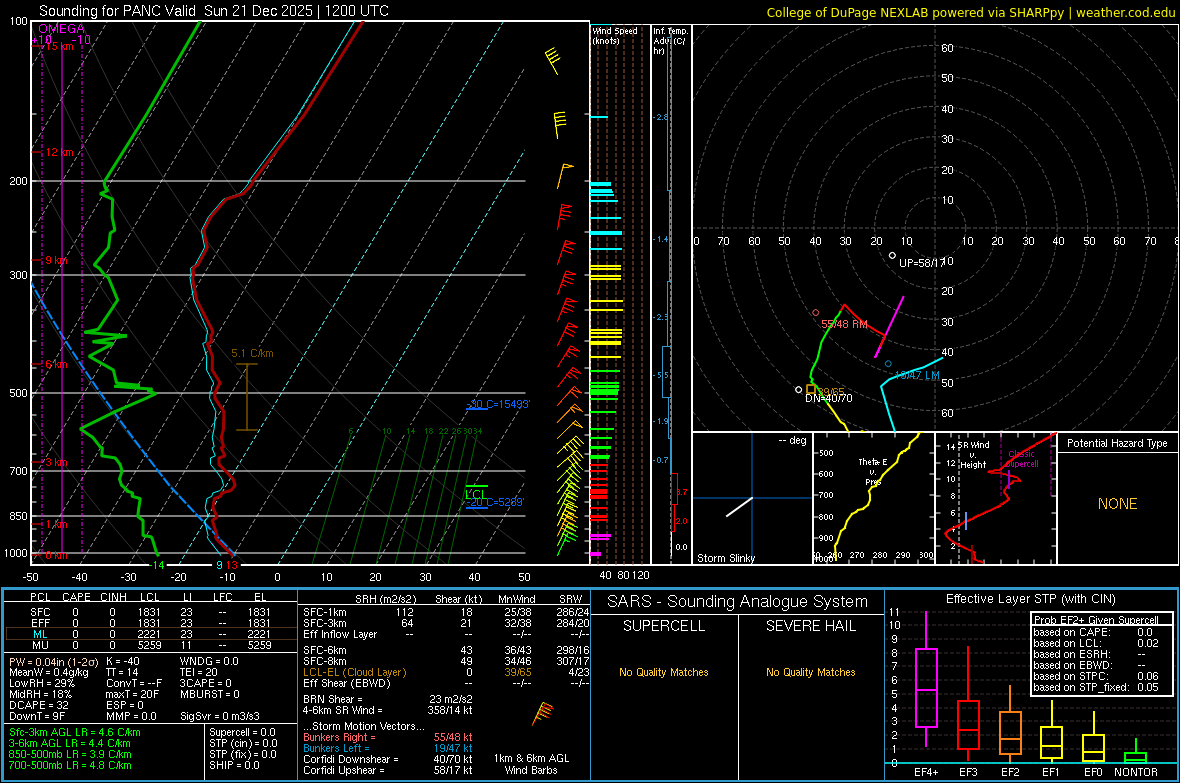Image resolution: width=1180 pixels, height=783 pixels.
Task: Click the SigSvr = 0 m3/s3 value
Action: click(220, 716)
